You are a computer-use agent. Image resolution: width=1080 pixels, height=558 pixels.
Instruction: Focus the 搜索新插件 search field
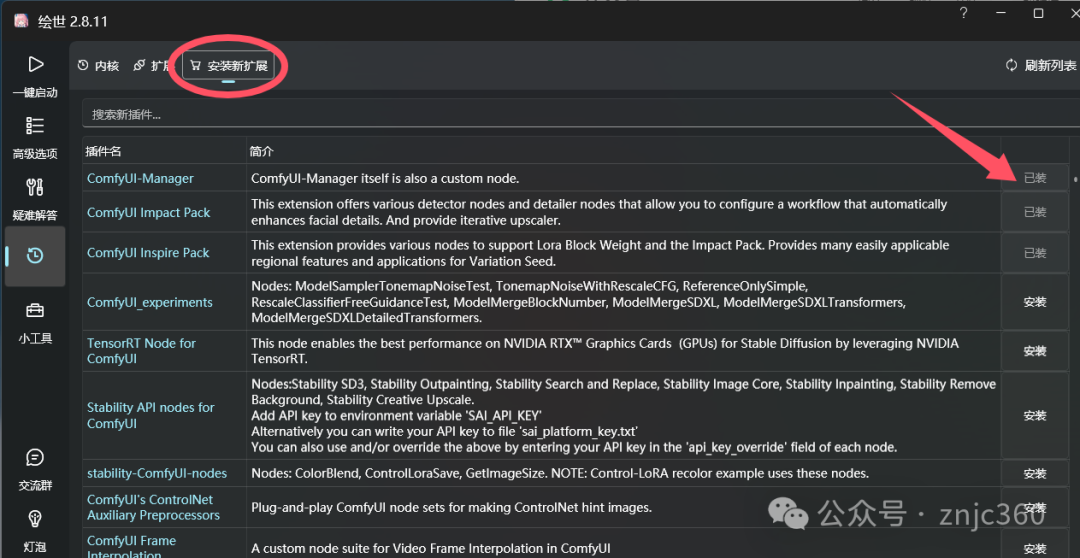[x=581, y=114]
